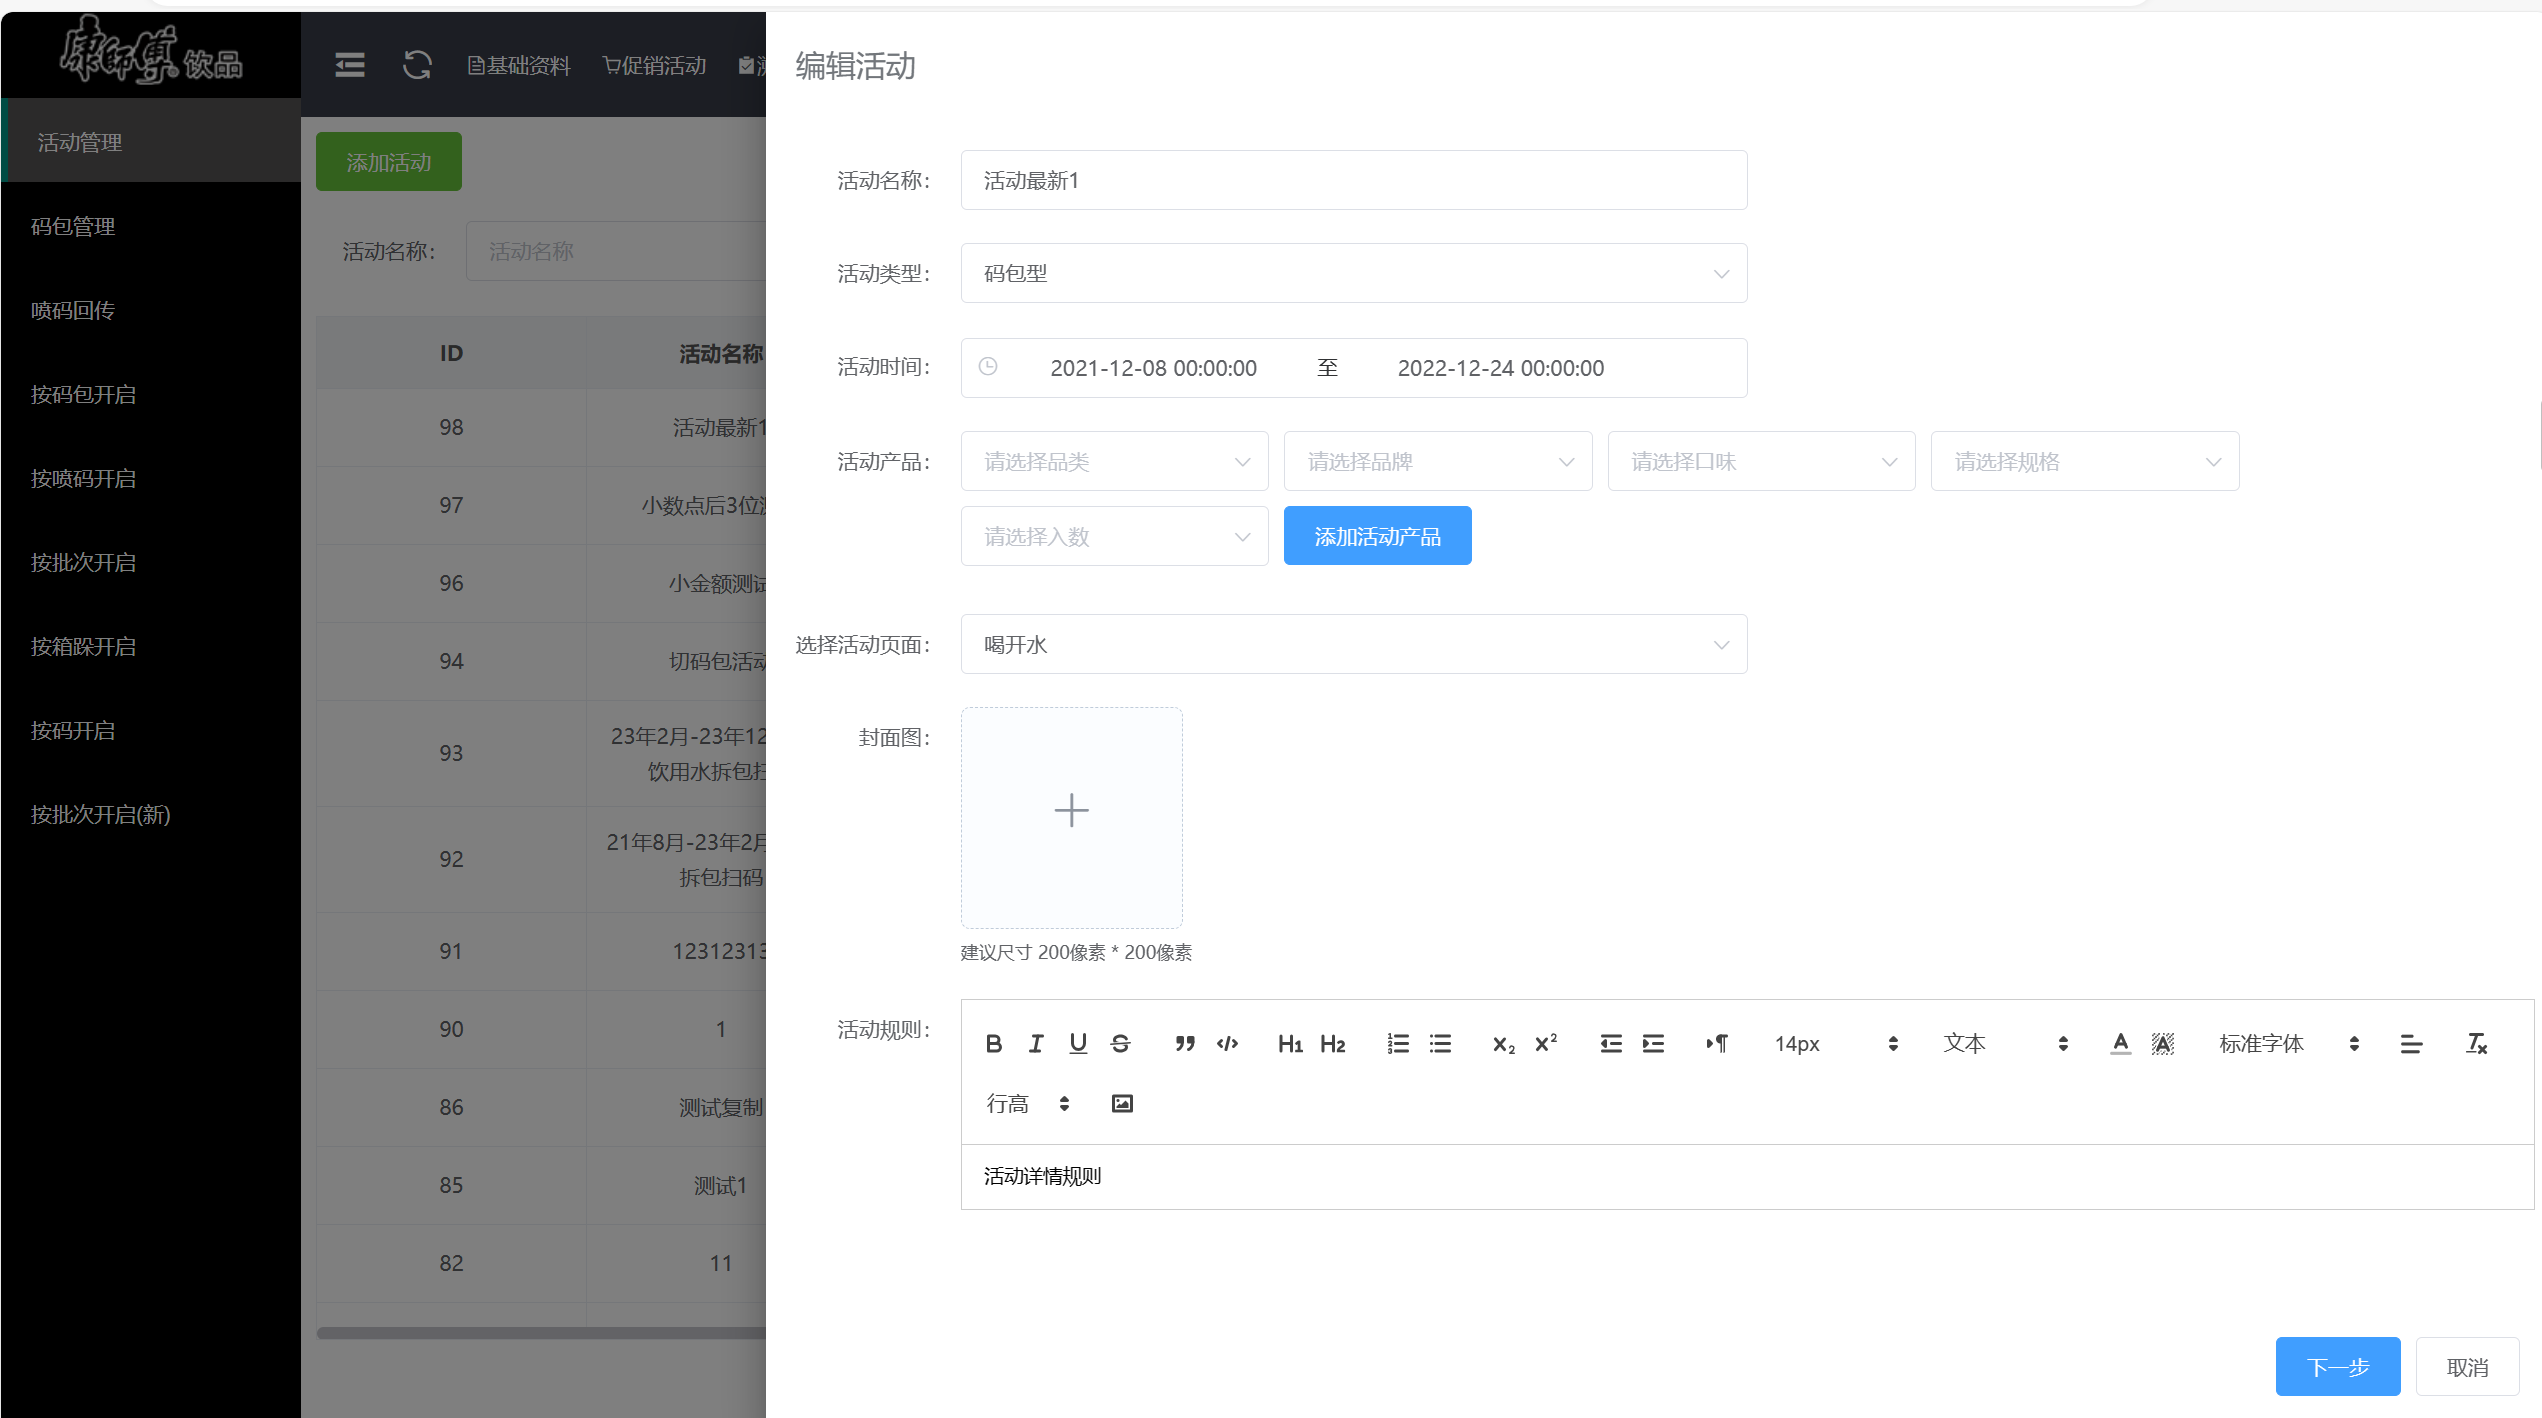Focus the 活动名称 field containing 活动最新1
This screenshot has width=2542, height=1418.
pos(1353,180)
